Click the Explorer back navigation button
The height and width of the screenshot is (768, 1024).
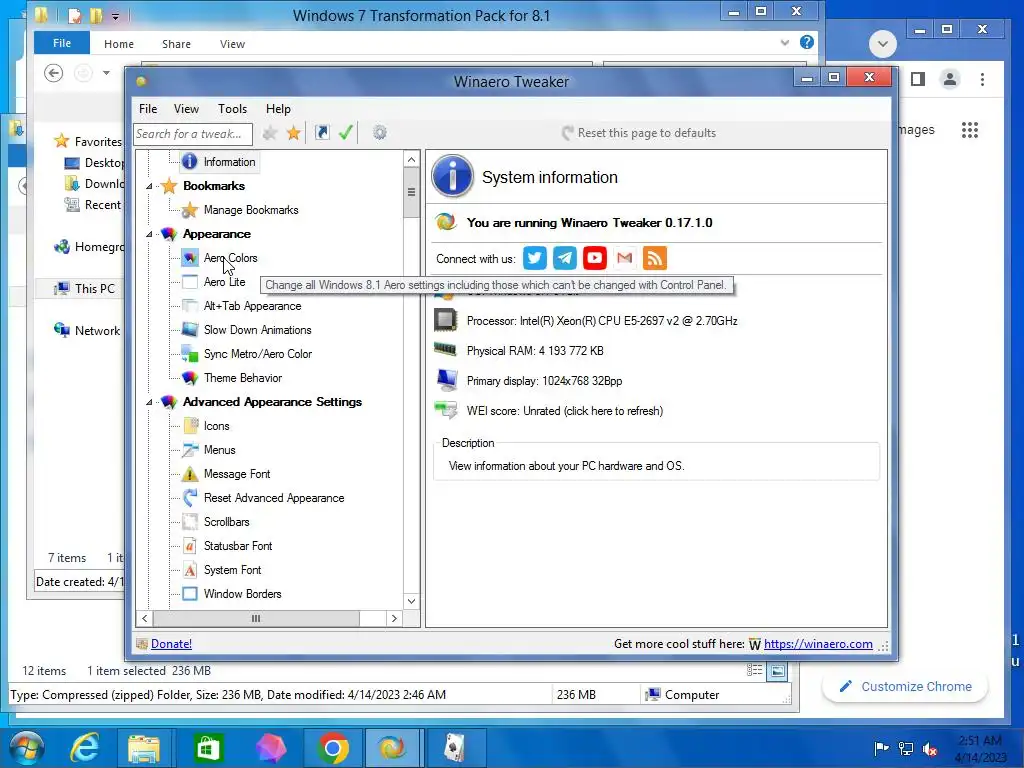(54, 73)
